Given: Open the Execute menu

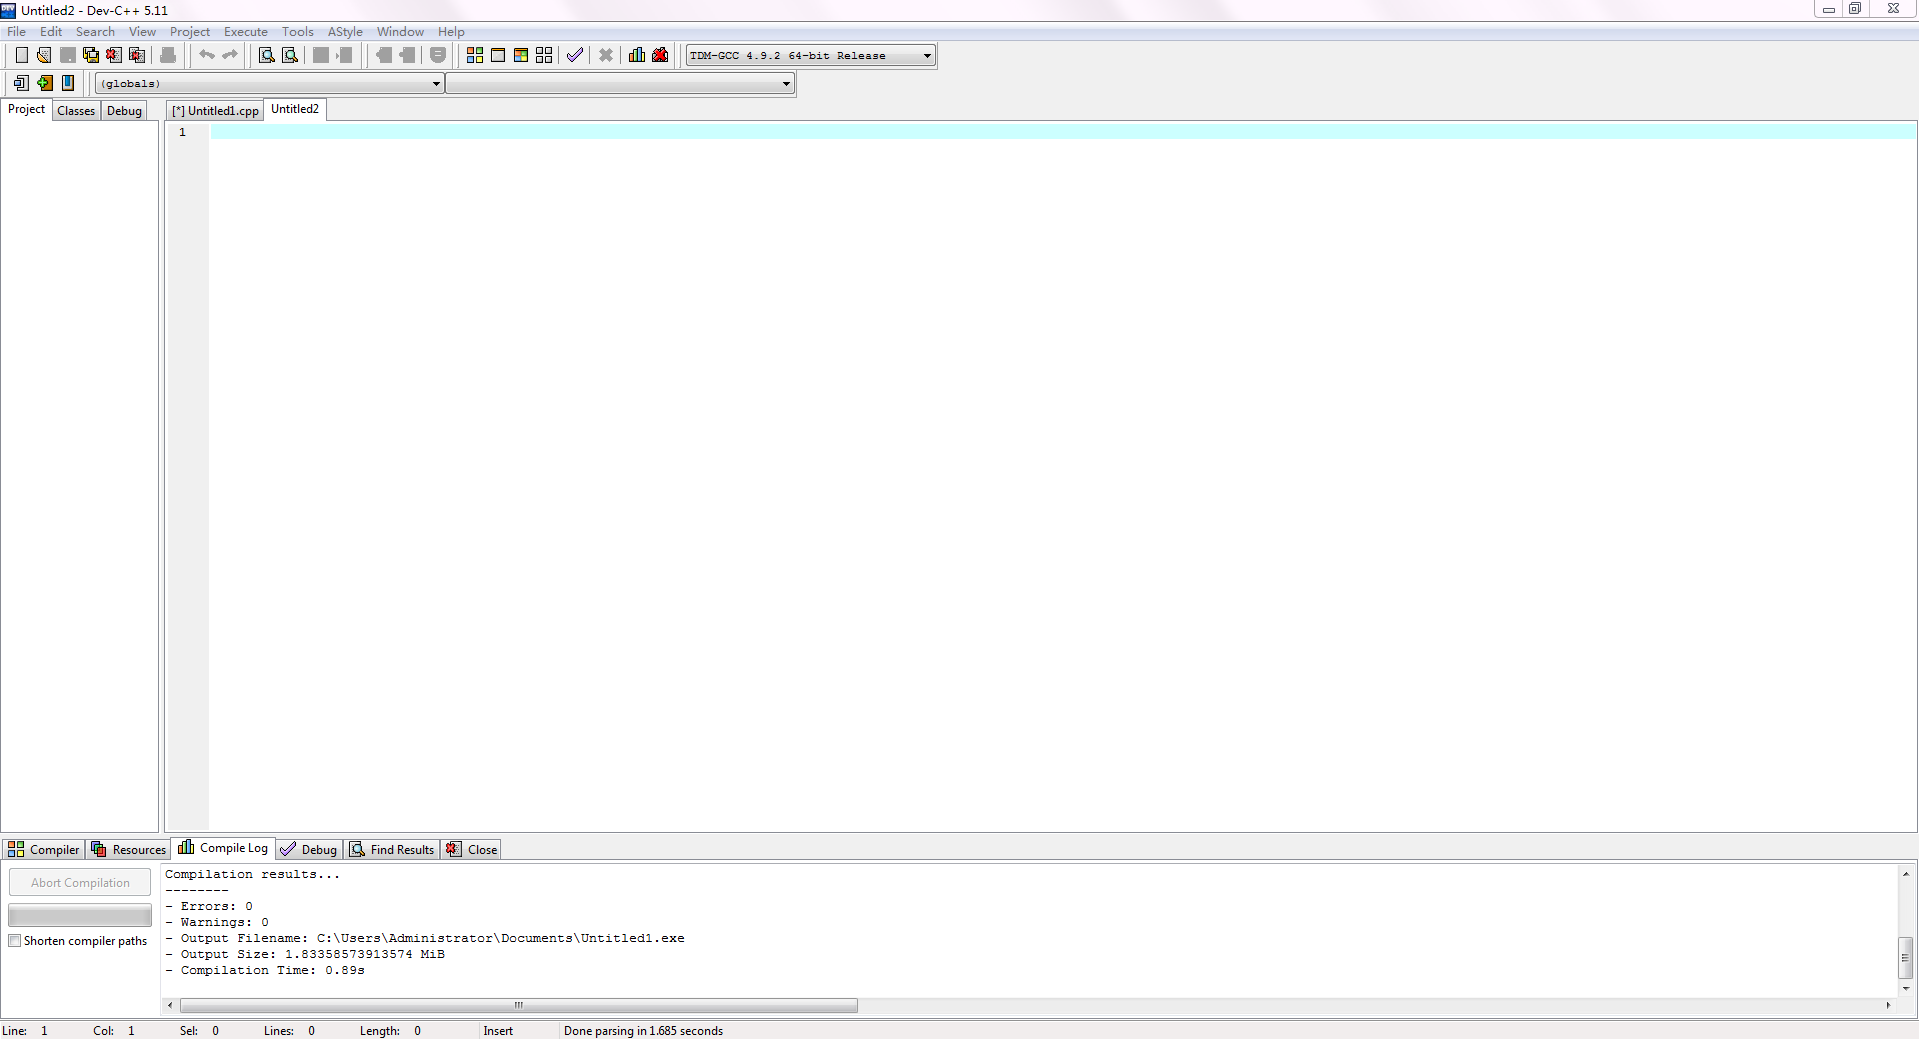Looking at the screenshot, I should [x=245, y=32].
